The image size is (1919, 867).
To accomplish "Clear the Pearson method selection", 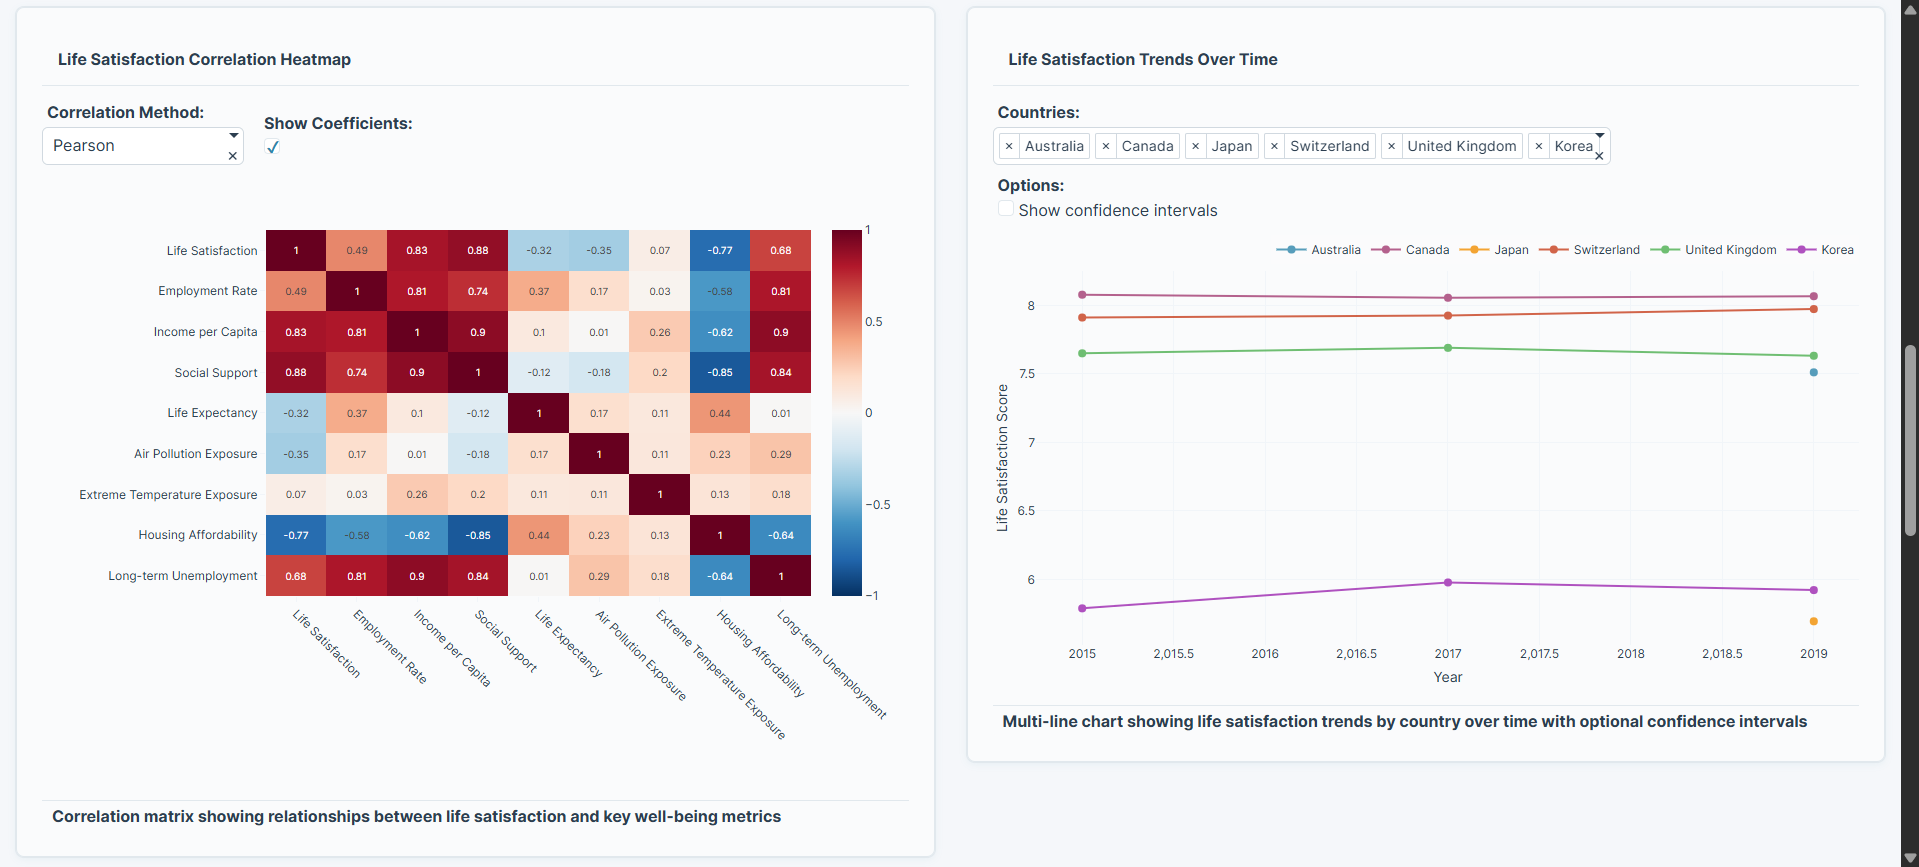I will (232, 156).
